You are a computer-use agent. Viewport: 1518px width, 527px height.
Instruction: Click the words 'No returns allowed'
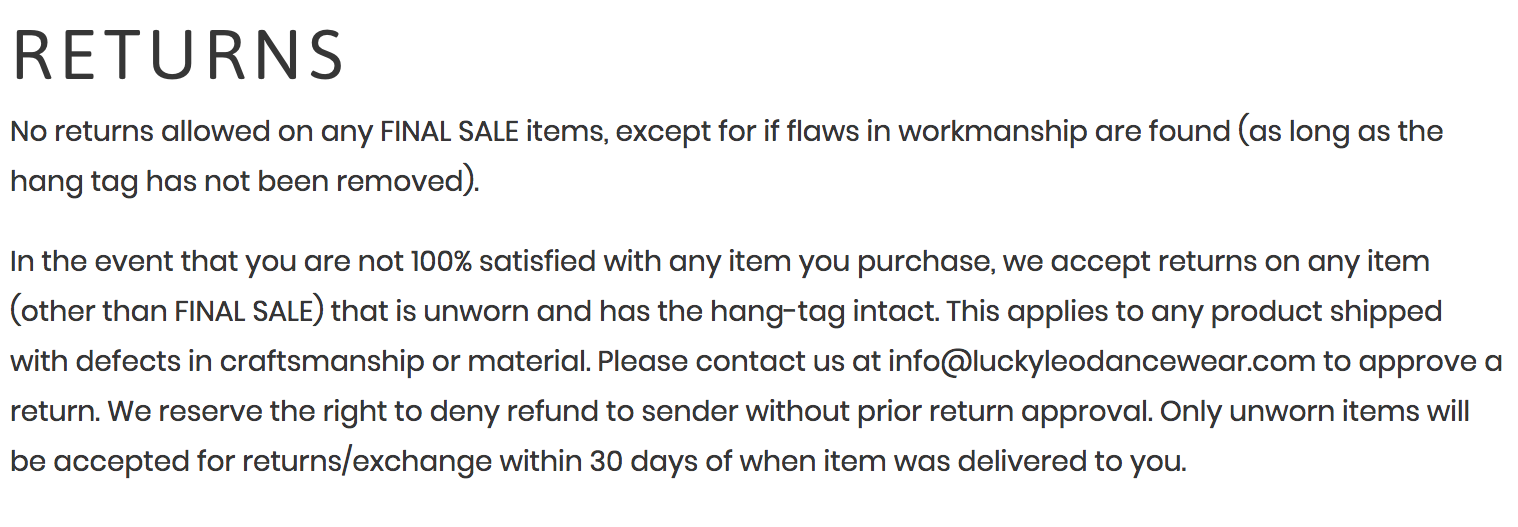[x=141, y=132]
